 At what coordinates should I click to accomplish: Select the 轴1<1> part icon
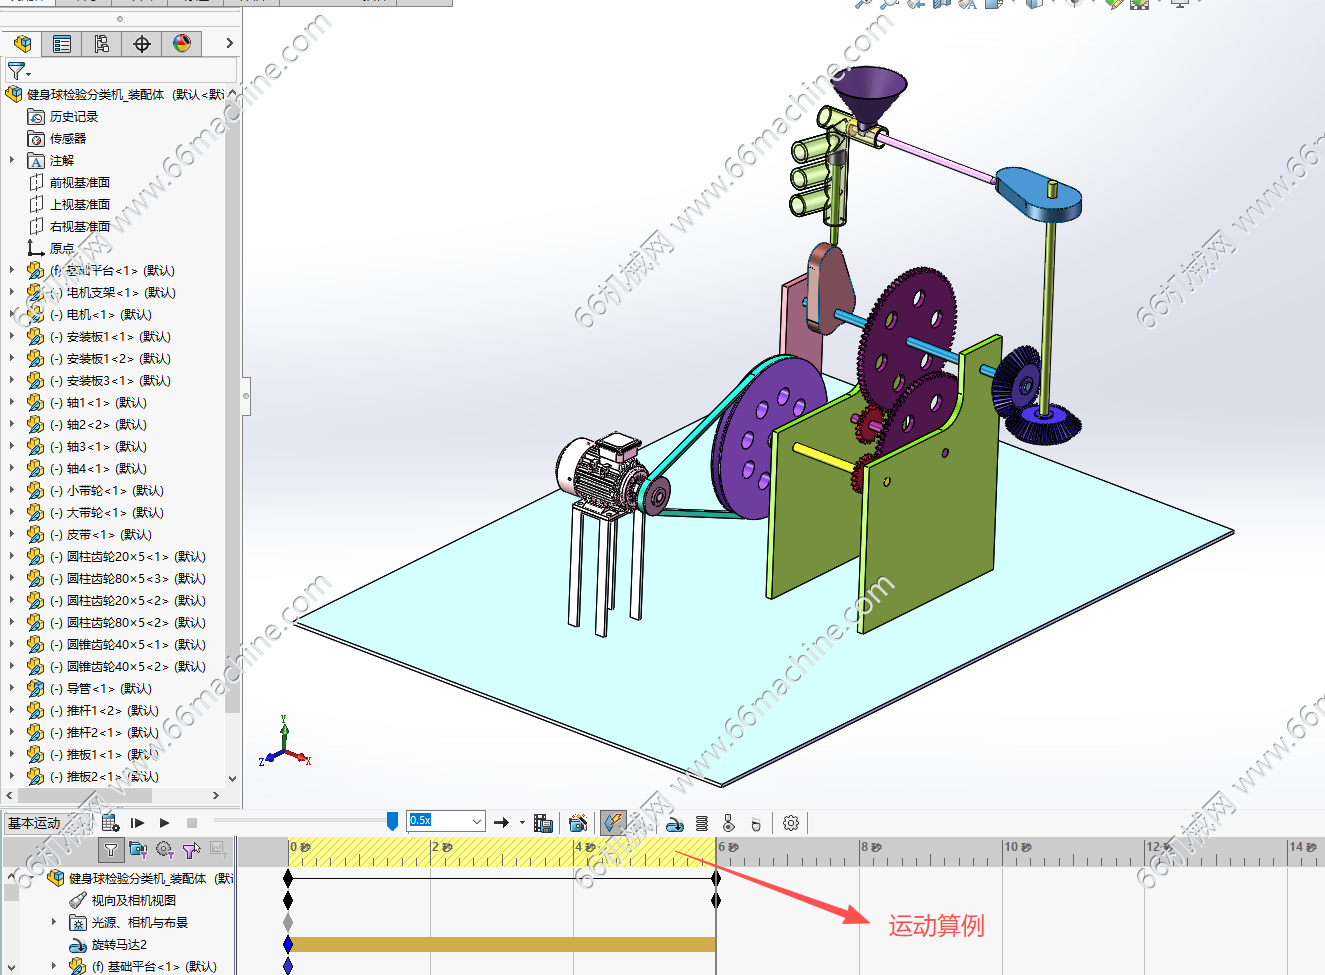(x=35, y=402)
